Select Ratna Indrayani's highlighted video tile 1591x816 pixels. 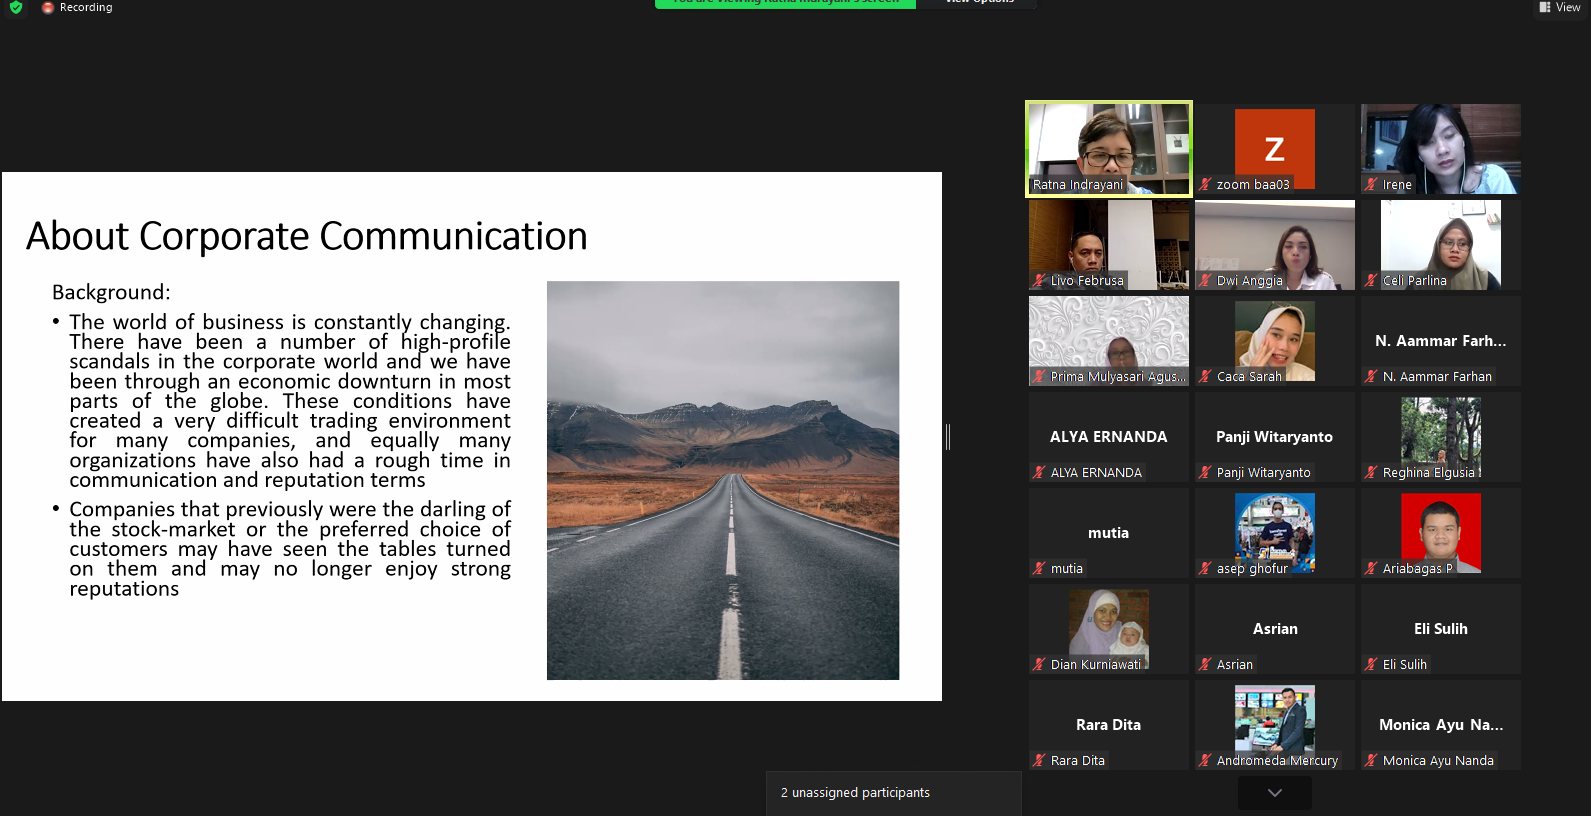click(x=1109, y=148)
